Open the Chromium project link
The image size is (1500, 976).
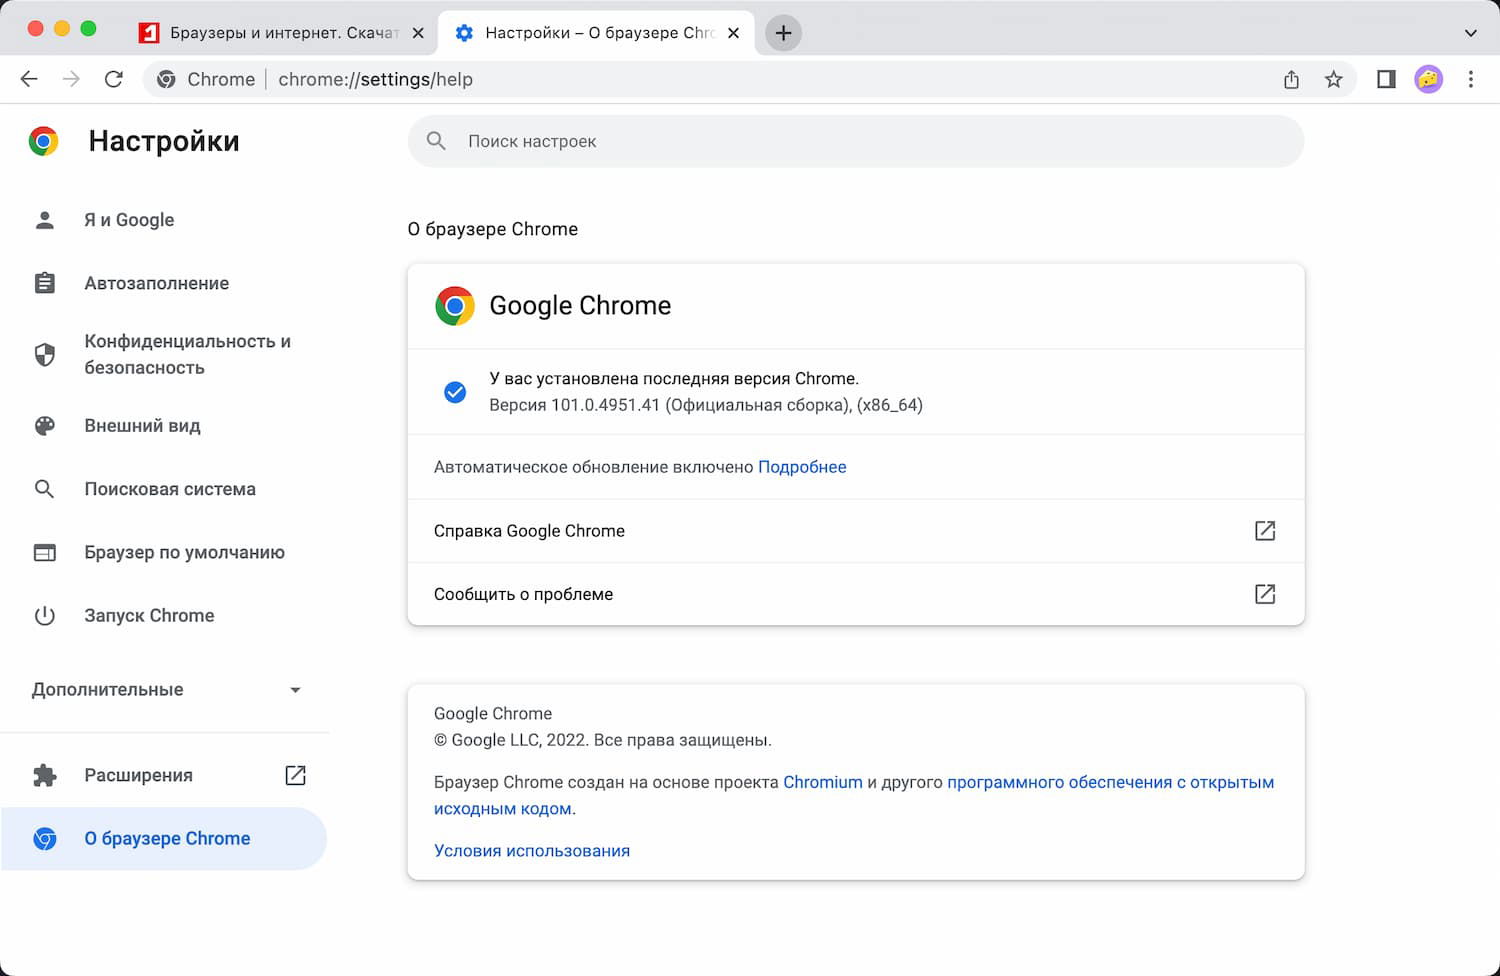click(x=822, y=782)
